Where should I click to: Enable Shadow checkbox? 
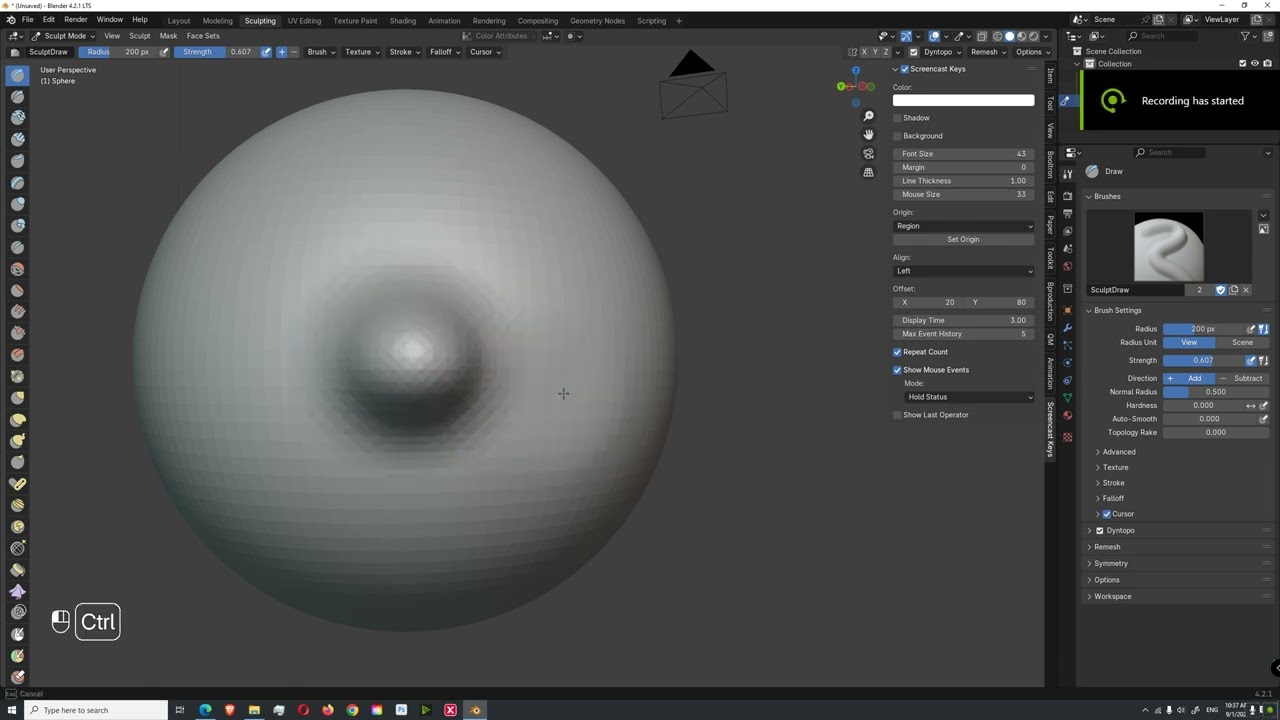click(898, 118)
